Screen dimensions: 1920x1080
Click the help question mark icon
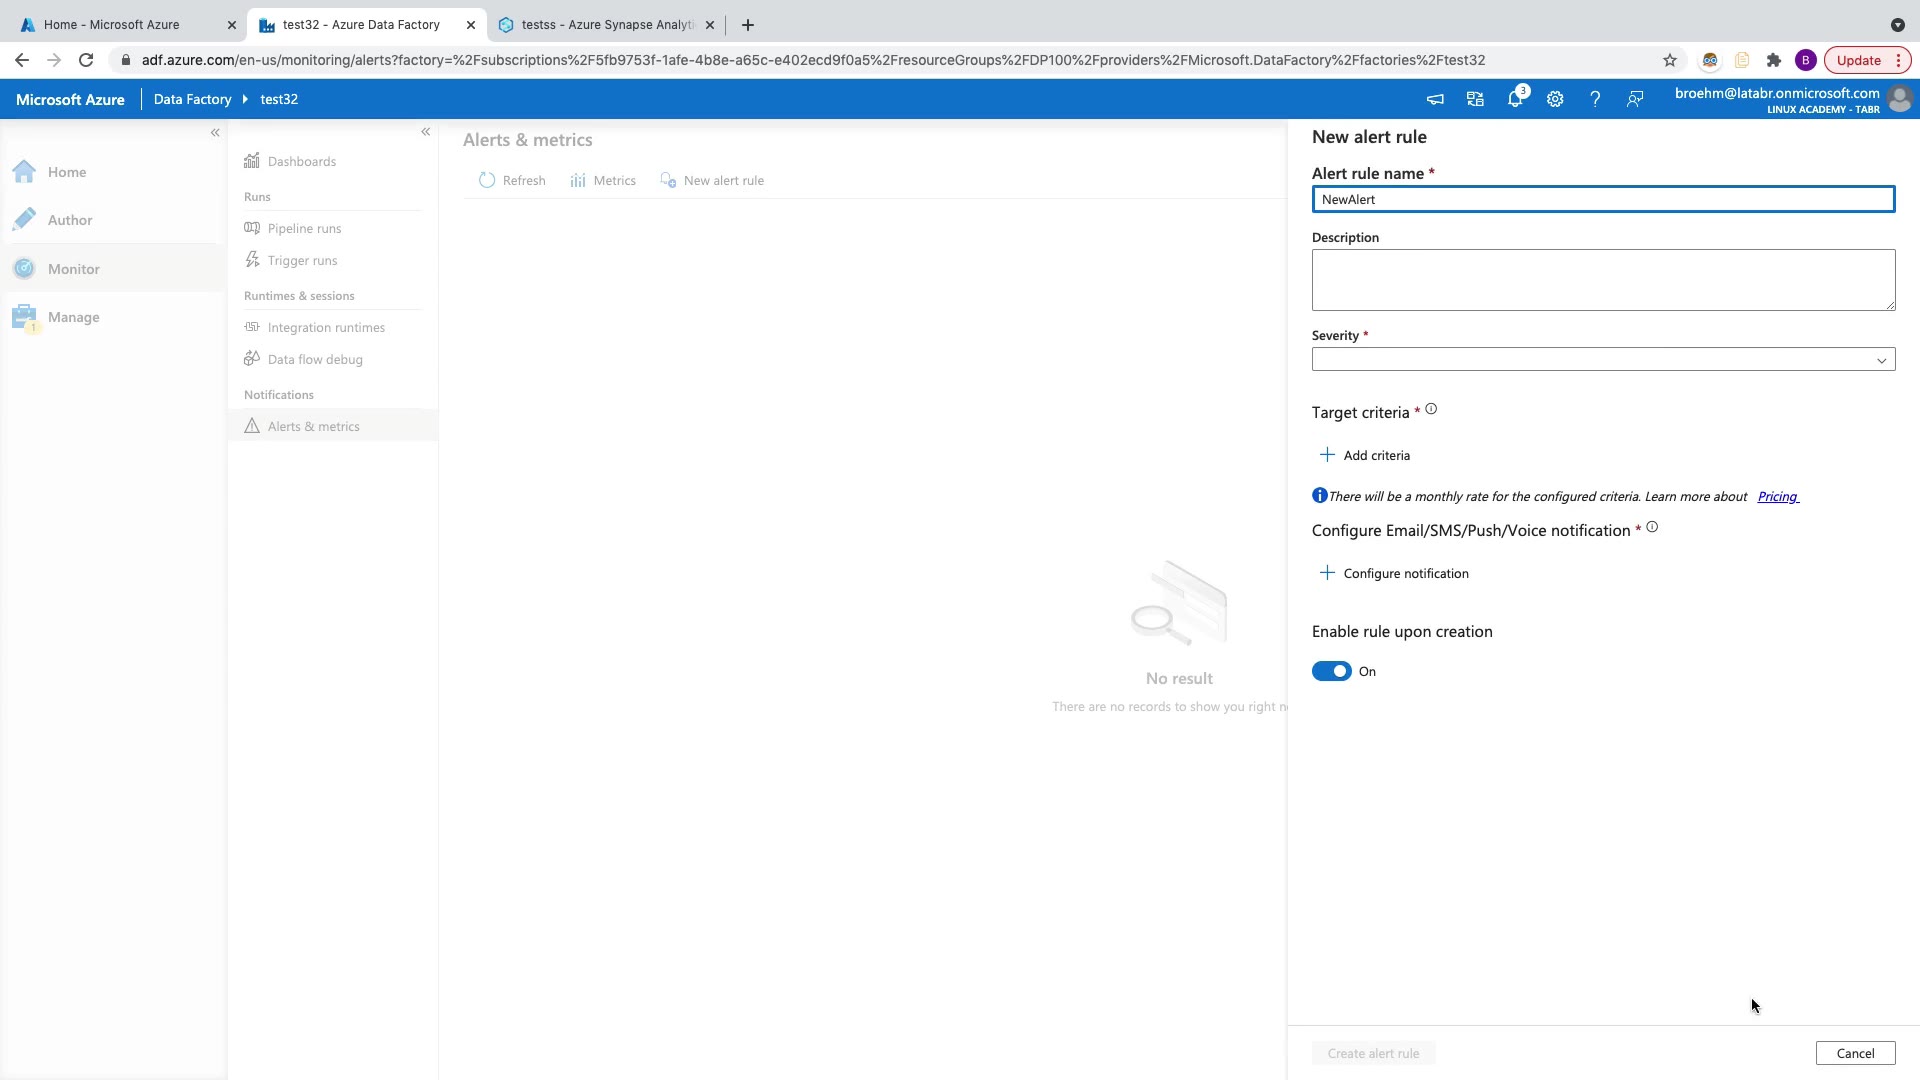(x=1595, y=99)
